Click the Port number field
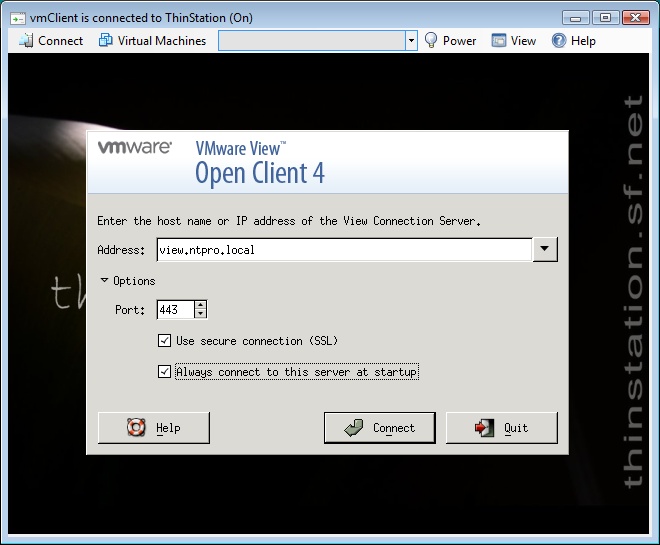Viewport: 660px width, 545px height. pyautogui.click(x=175, y=310)
